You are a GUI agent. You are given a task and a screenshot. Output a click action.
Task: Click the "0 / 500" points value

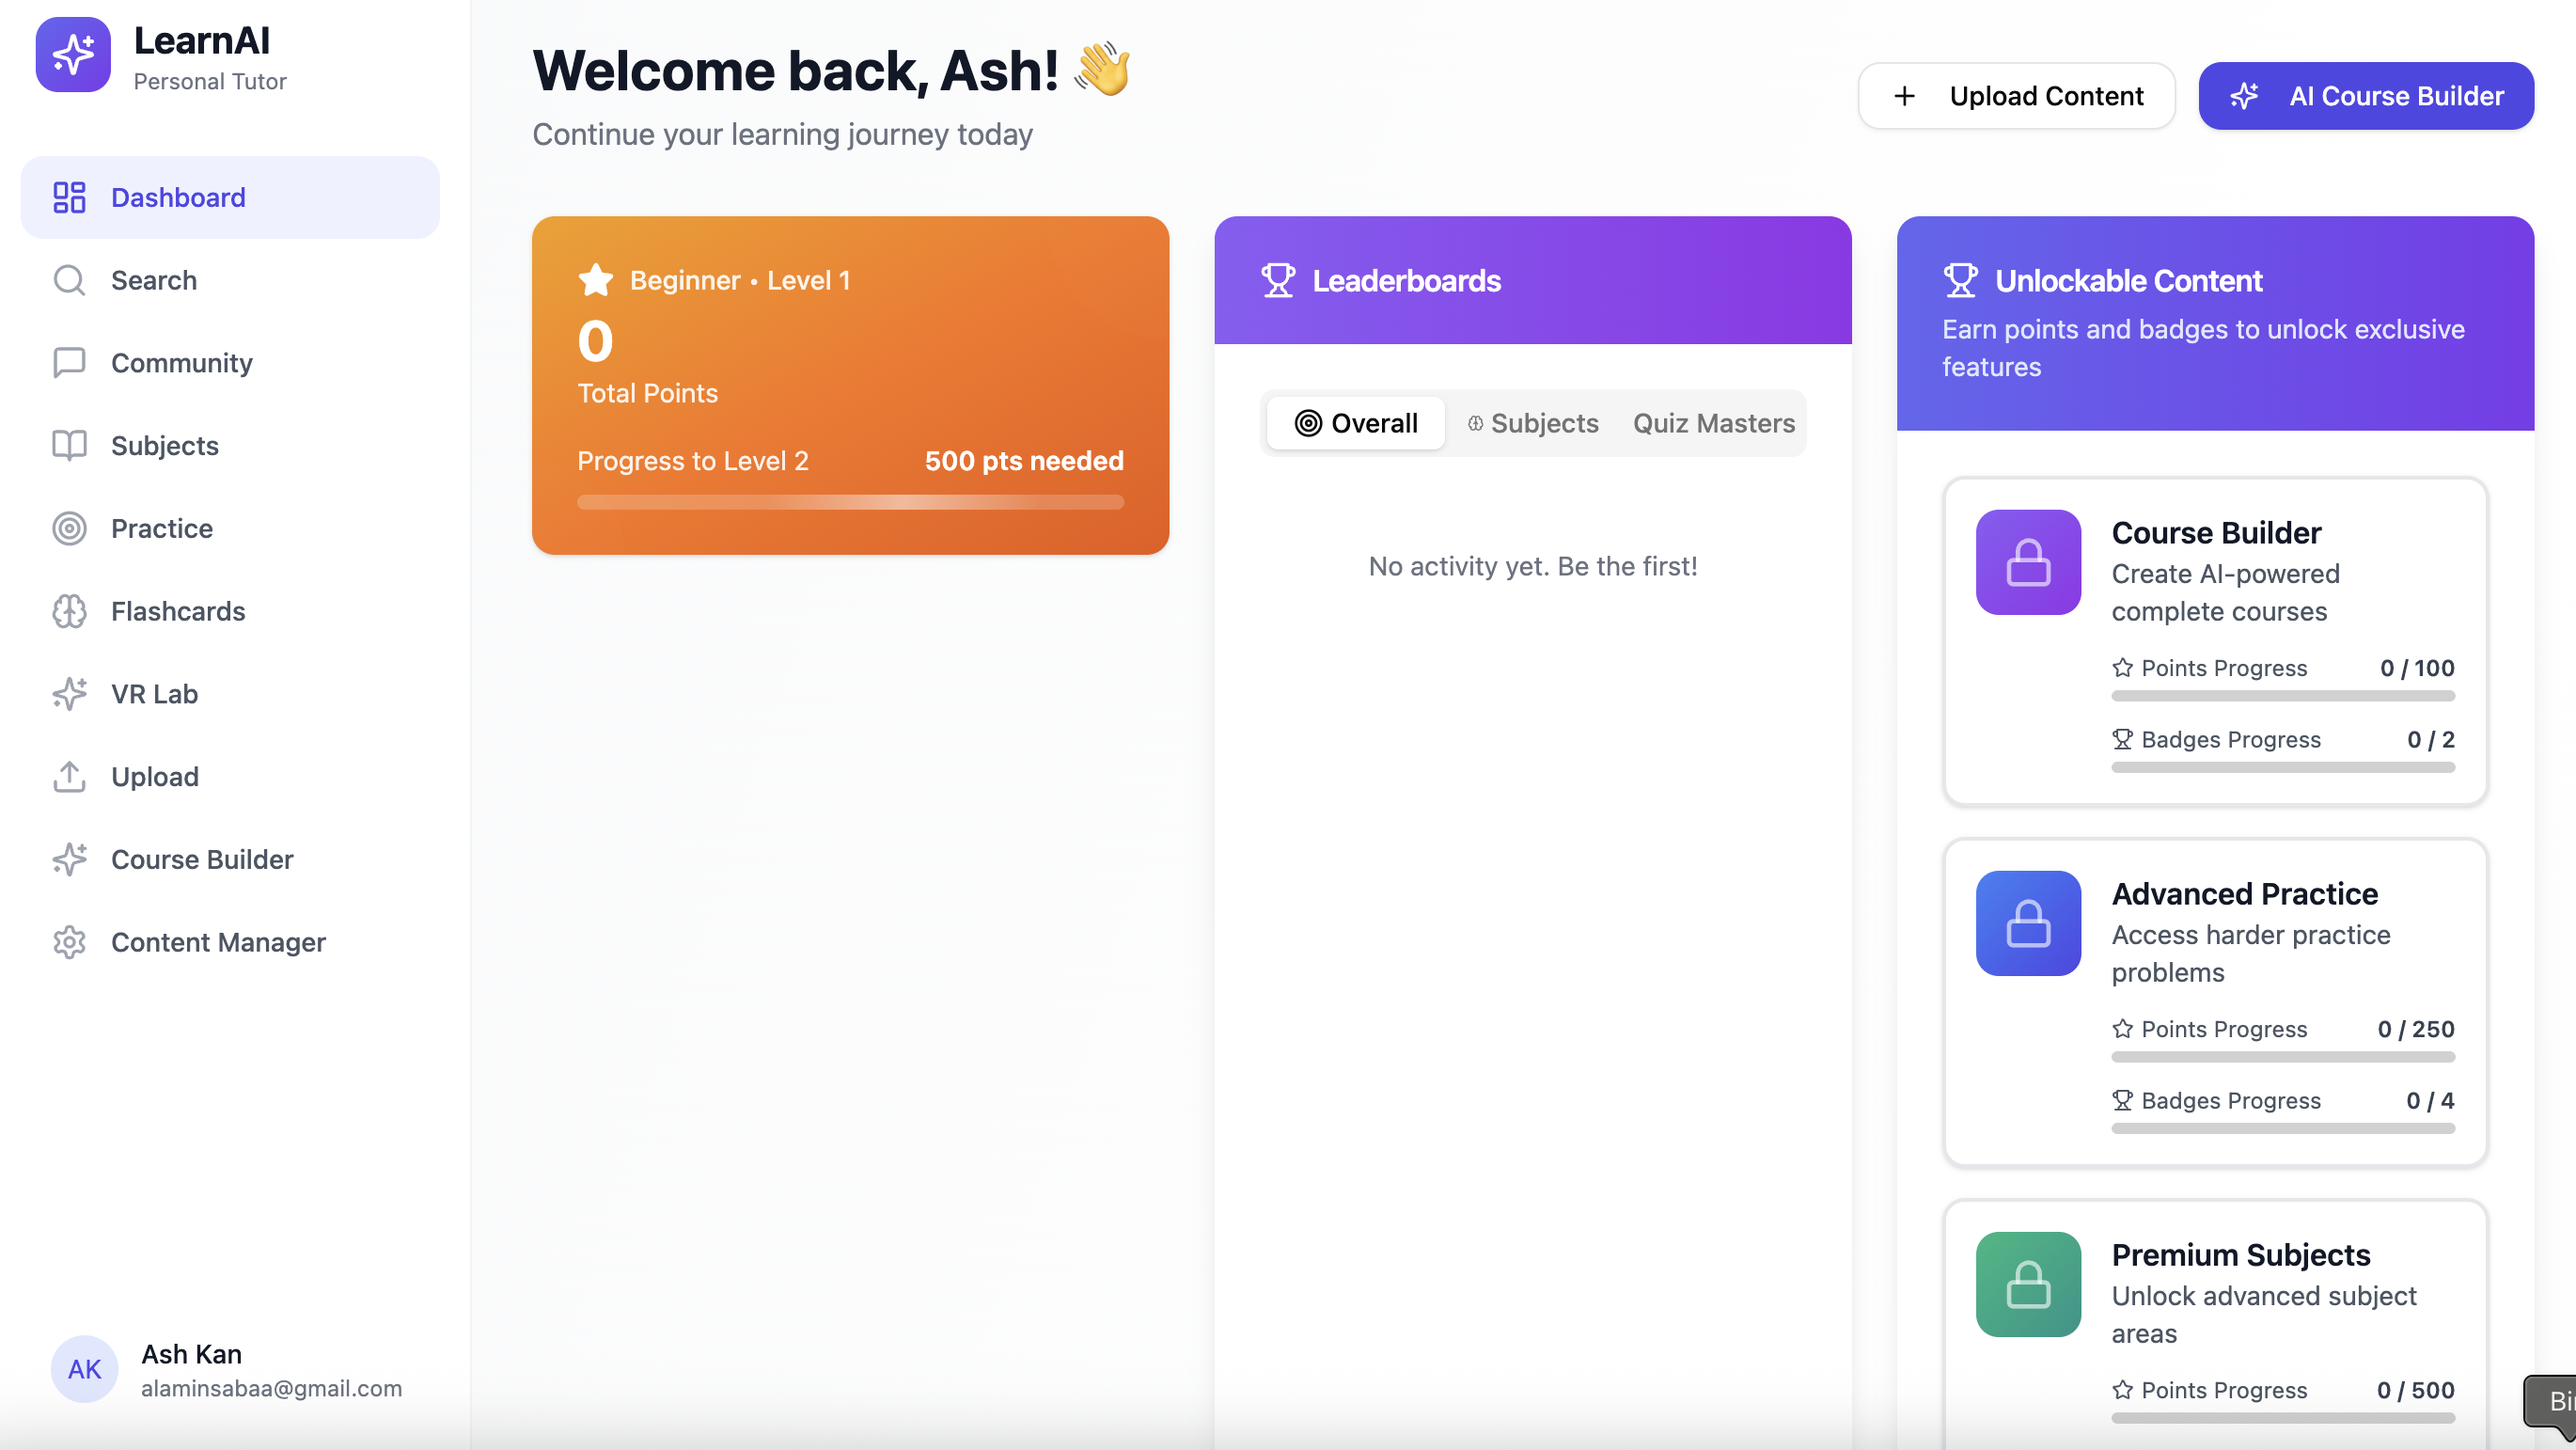(2415, 1390)
